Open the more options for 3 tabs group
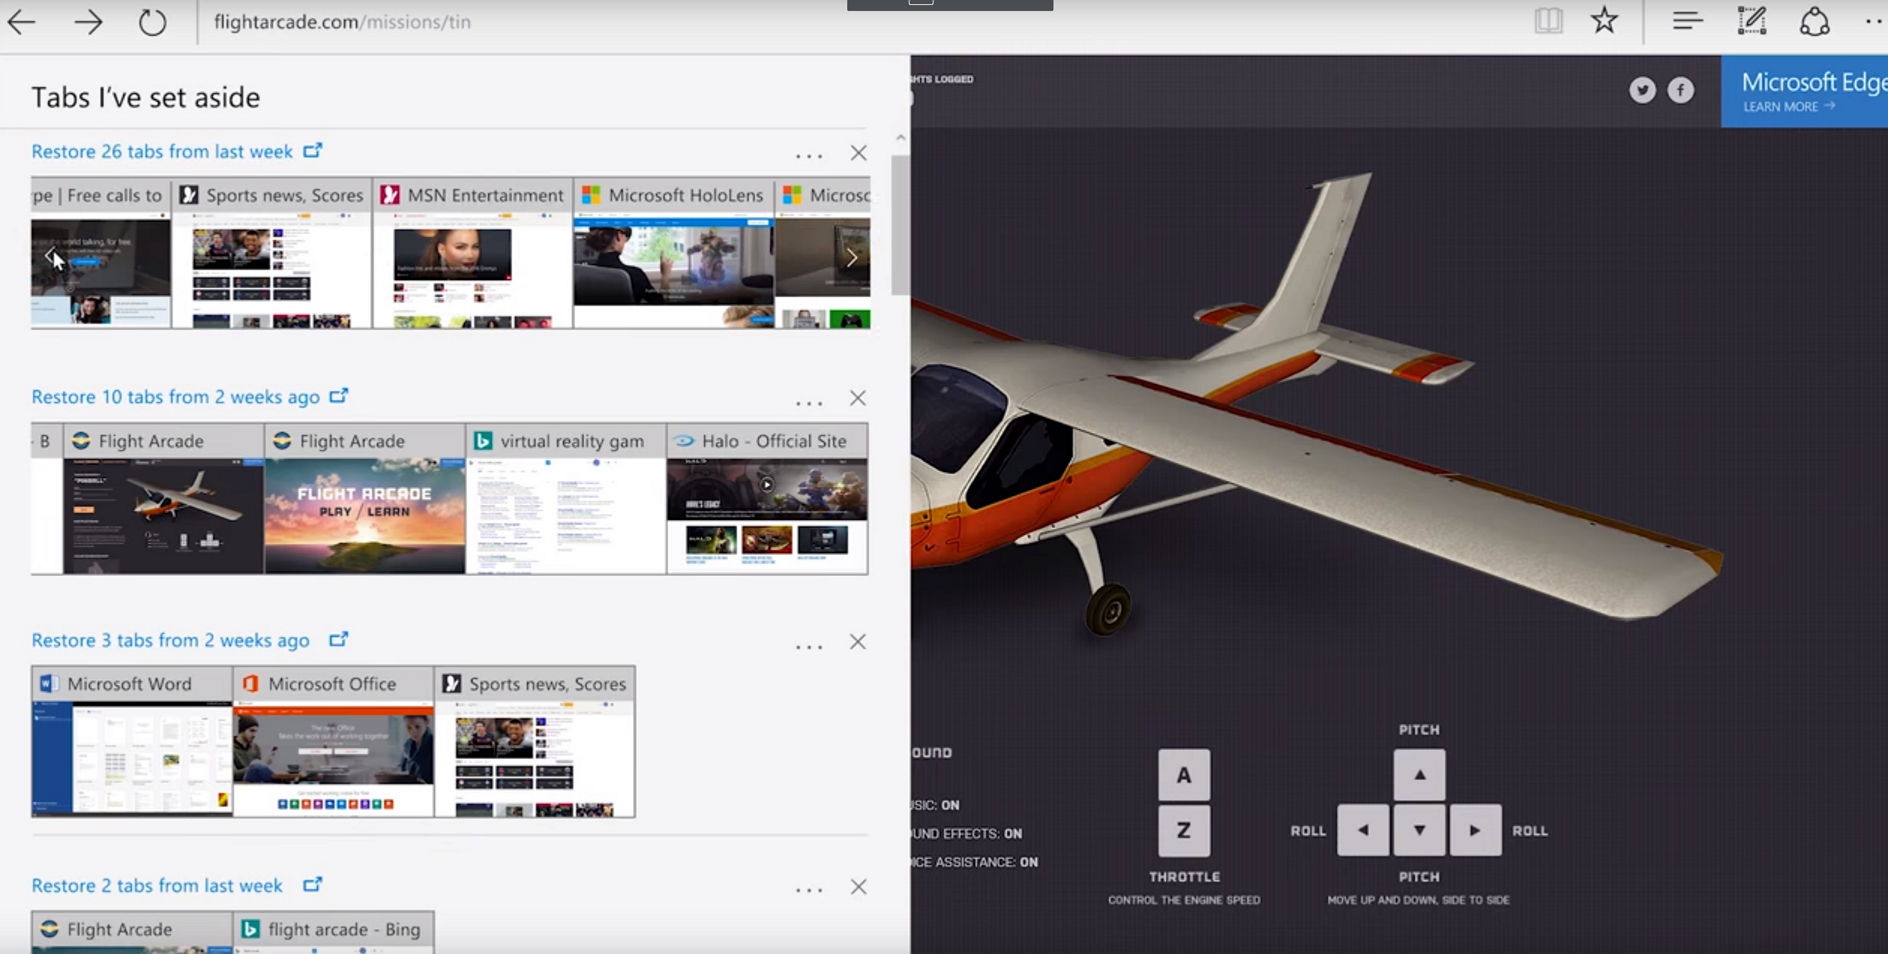This screenshot has width=1888, height=954. coord(809,647)
